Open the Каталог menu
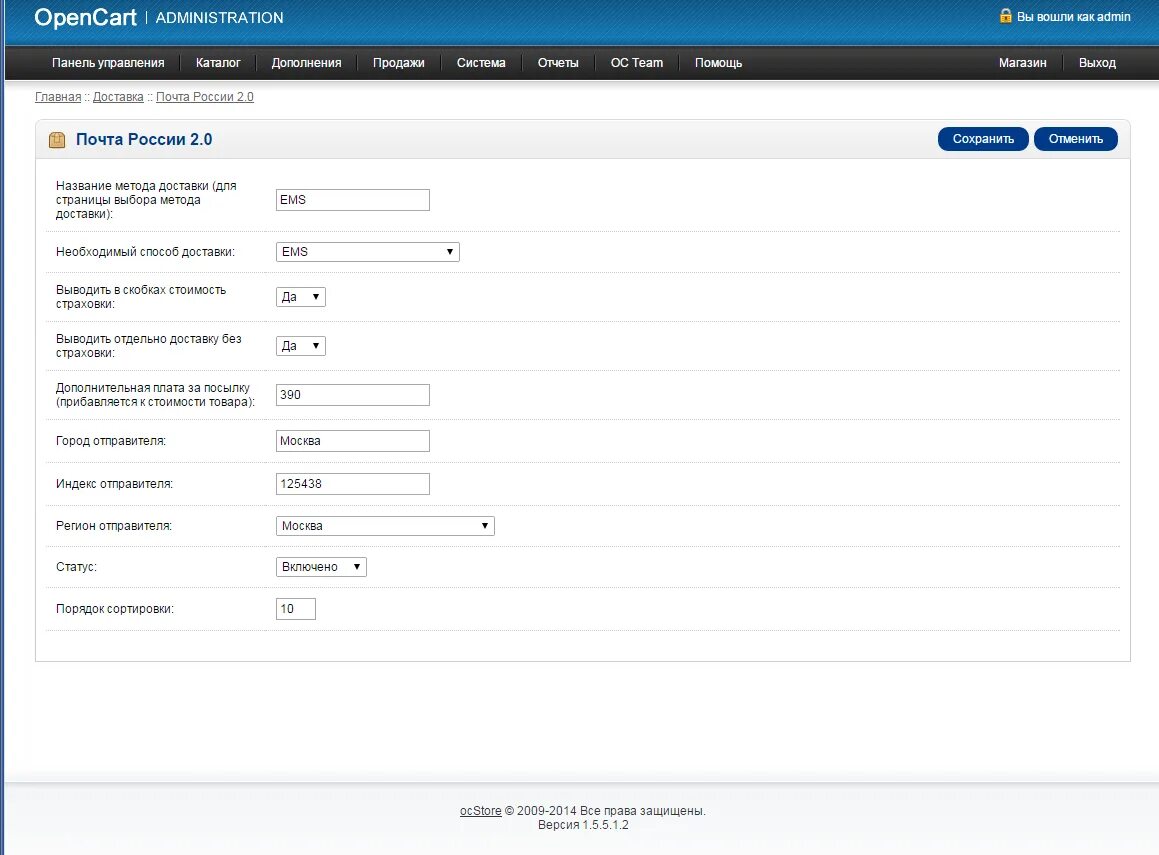 [218, 63]
